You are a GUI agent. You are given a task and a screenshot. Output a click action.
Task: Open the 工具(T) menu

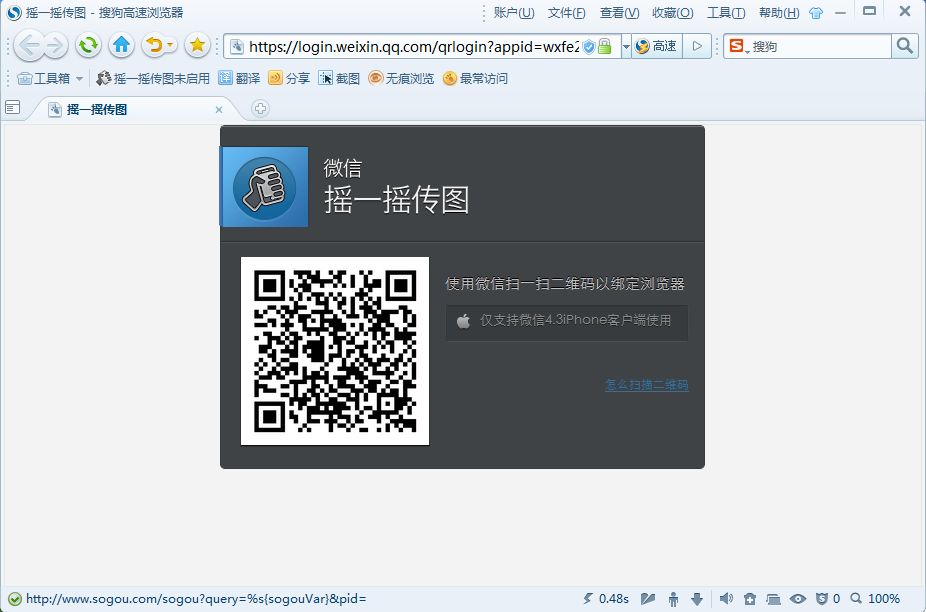pyautogui.click(x=726, y=13)
